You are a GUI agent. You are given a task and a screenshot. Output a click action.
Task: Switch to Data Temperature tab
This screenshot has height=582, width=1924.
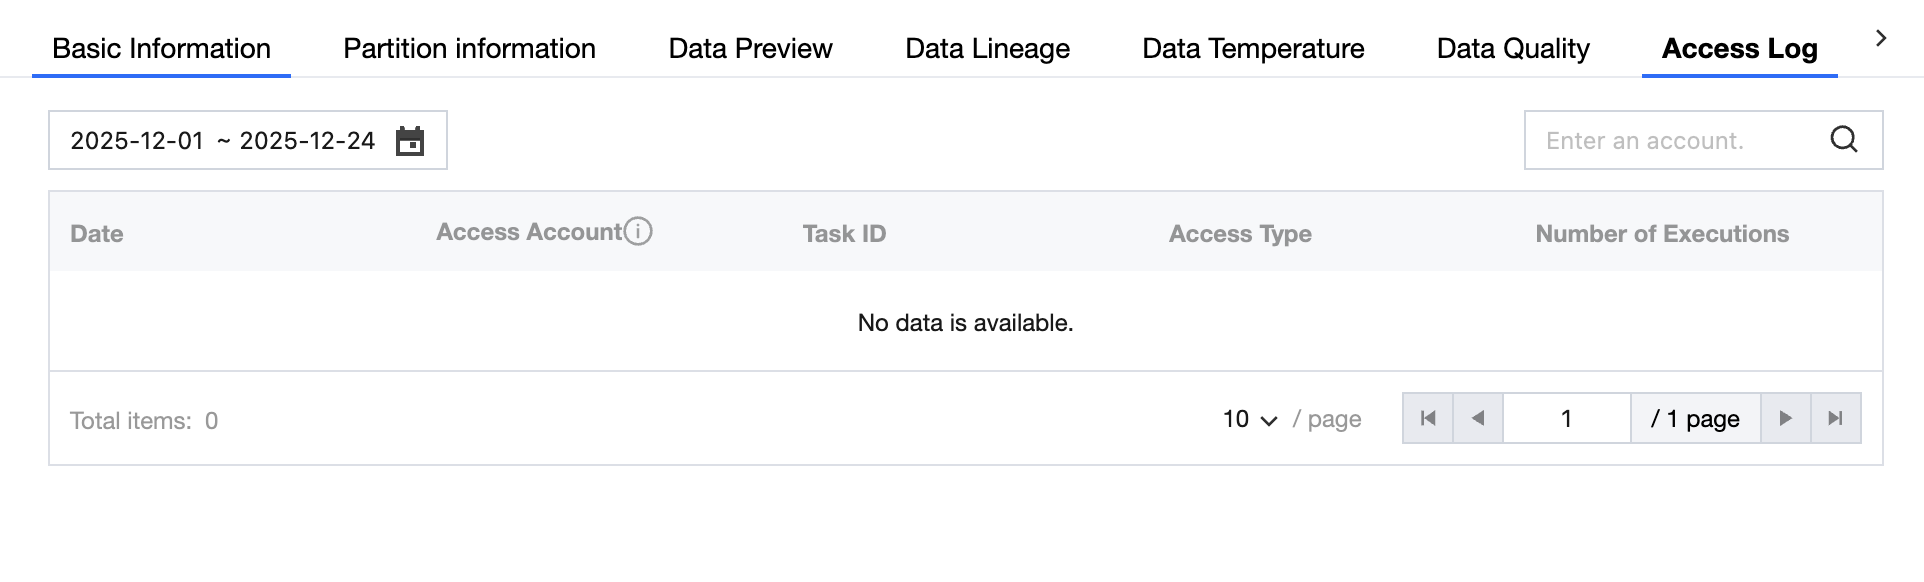coord(1253,48)
